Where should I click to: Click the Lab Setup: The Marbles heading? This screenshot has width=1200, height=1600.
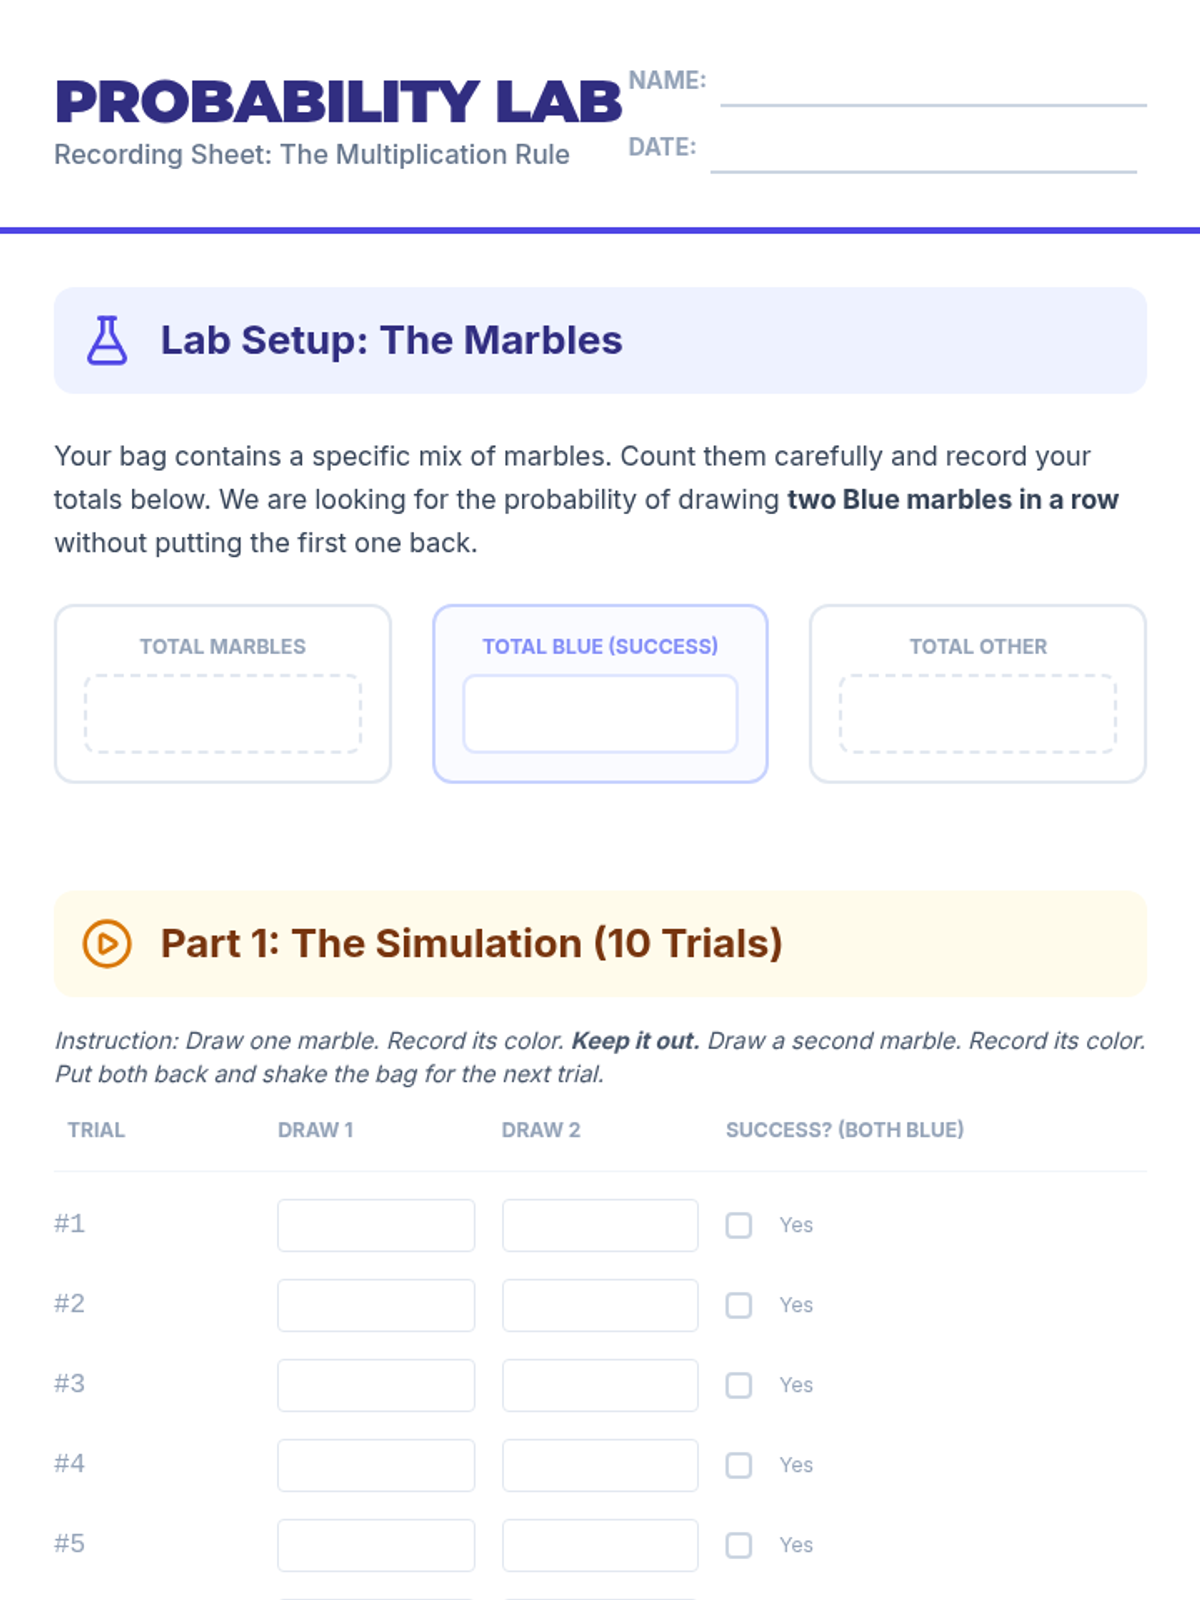pyautogui.click(x=391, y=340)
